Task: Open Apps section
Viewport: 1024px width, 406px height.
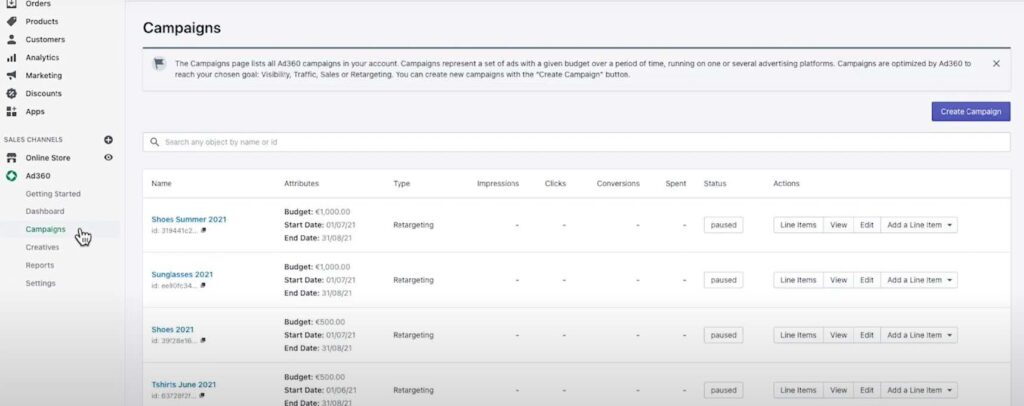Action: [35, 112]
